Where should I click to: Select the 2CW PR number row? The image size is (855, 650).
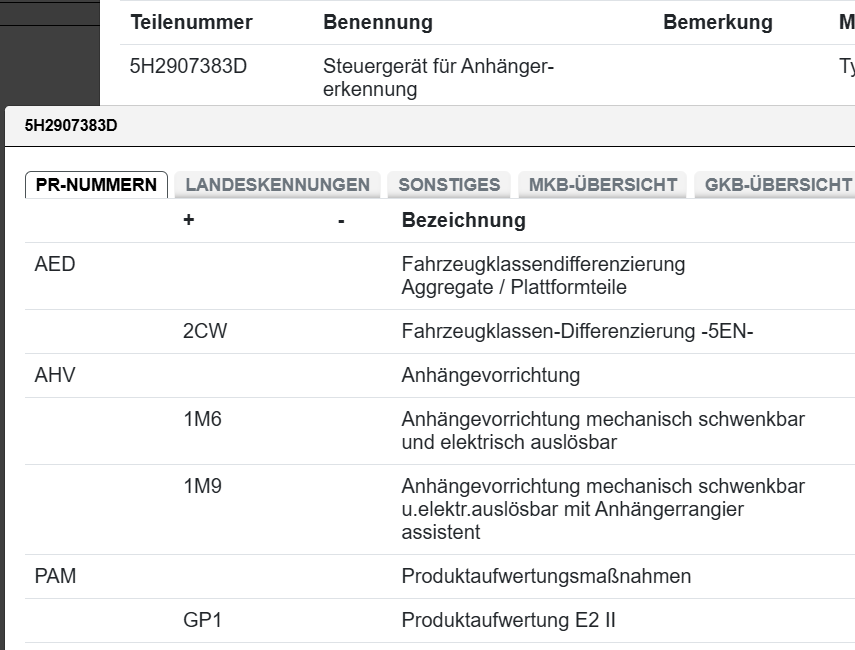[205, 332]
